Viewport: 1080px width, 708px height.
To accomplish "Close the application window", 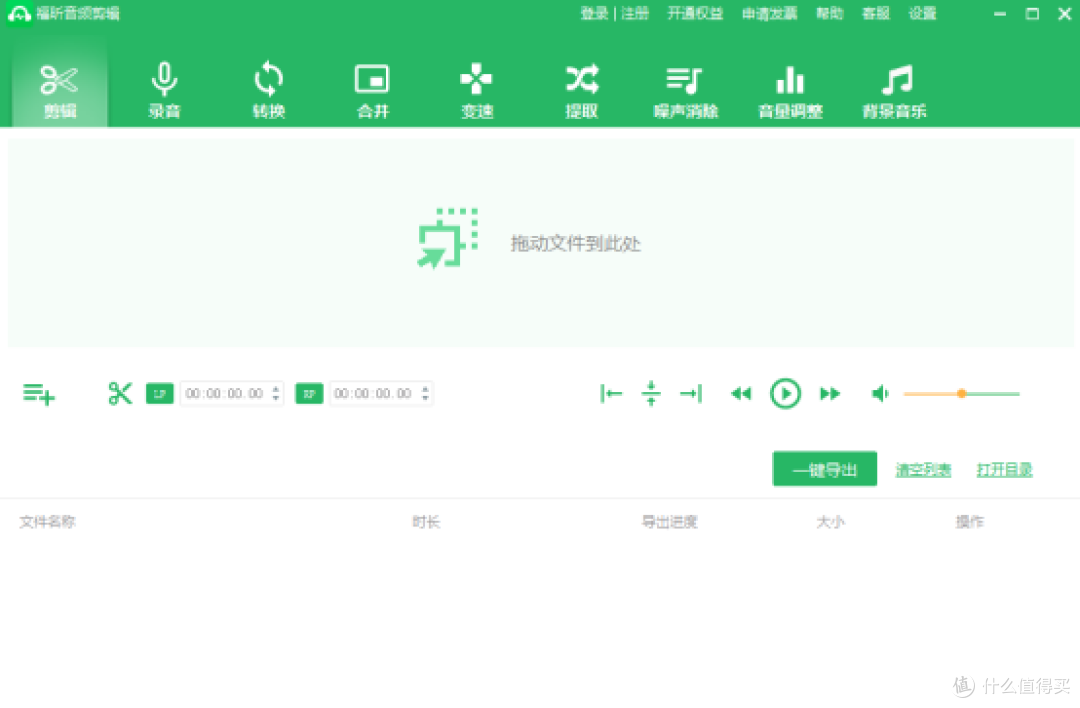I will (1064, 13).
